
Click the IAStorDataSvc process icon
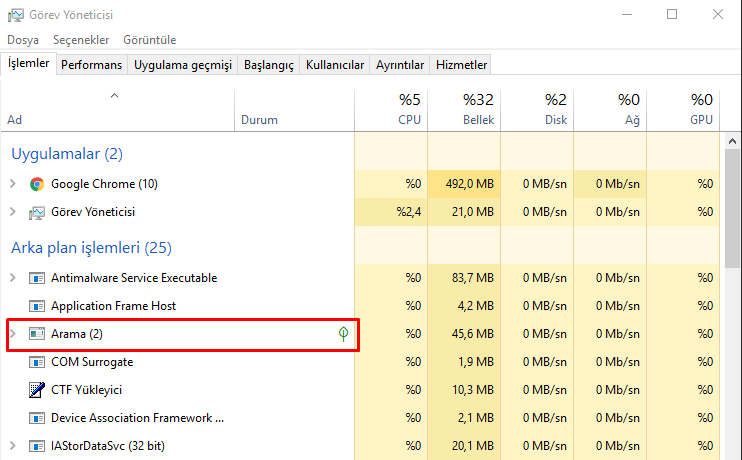click(37, 446)
